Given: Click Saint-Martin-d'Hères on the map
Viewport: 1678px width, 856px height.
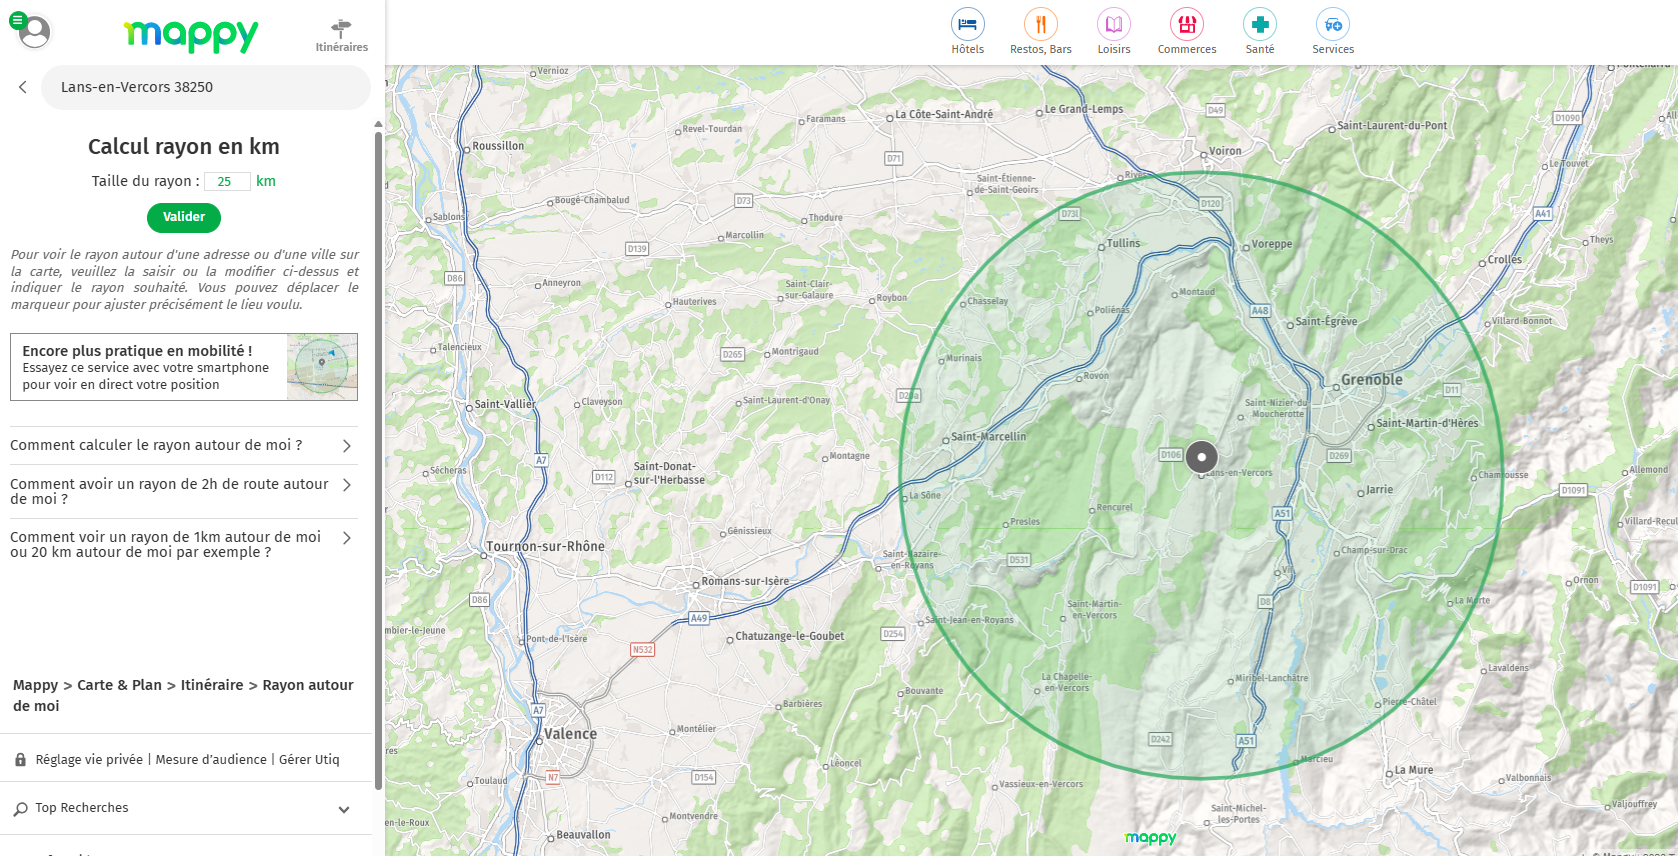Looking at the screenshot, I should pyautogui.click(x=1427, y=423).
